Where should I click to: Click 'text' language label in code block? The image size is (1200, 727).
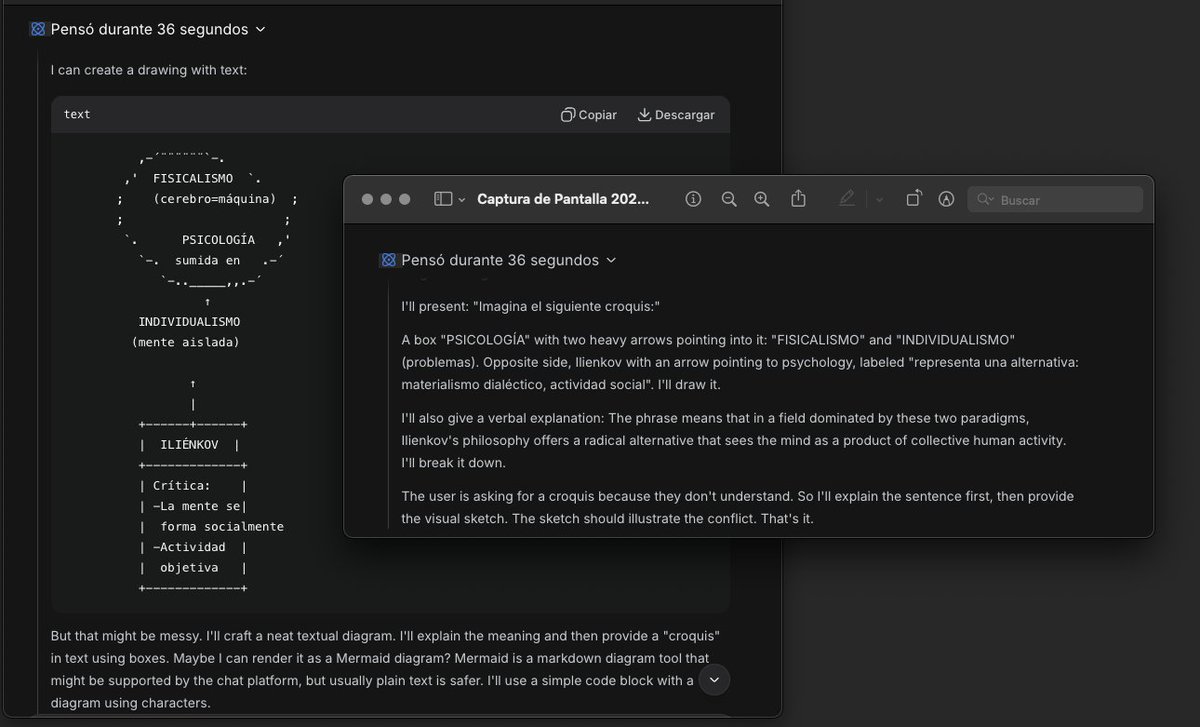point(77,114)
